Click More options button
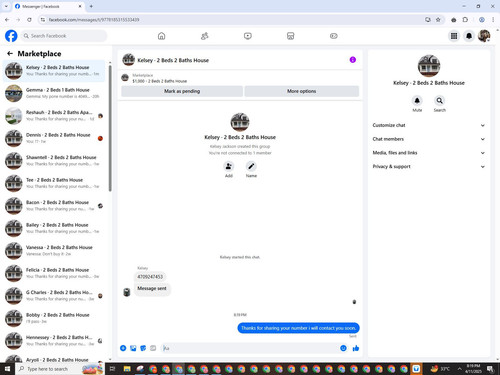 [302, 91]
